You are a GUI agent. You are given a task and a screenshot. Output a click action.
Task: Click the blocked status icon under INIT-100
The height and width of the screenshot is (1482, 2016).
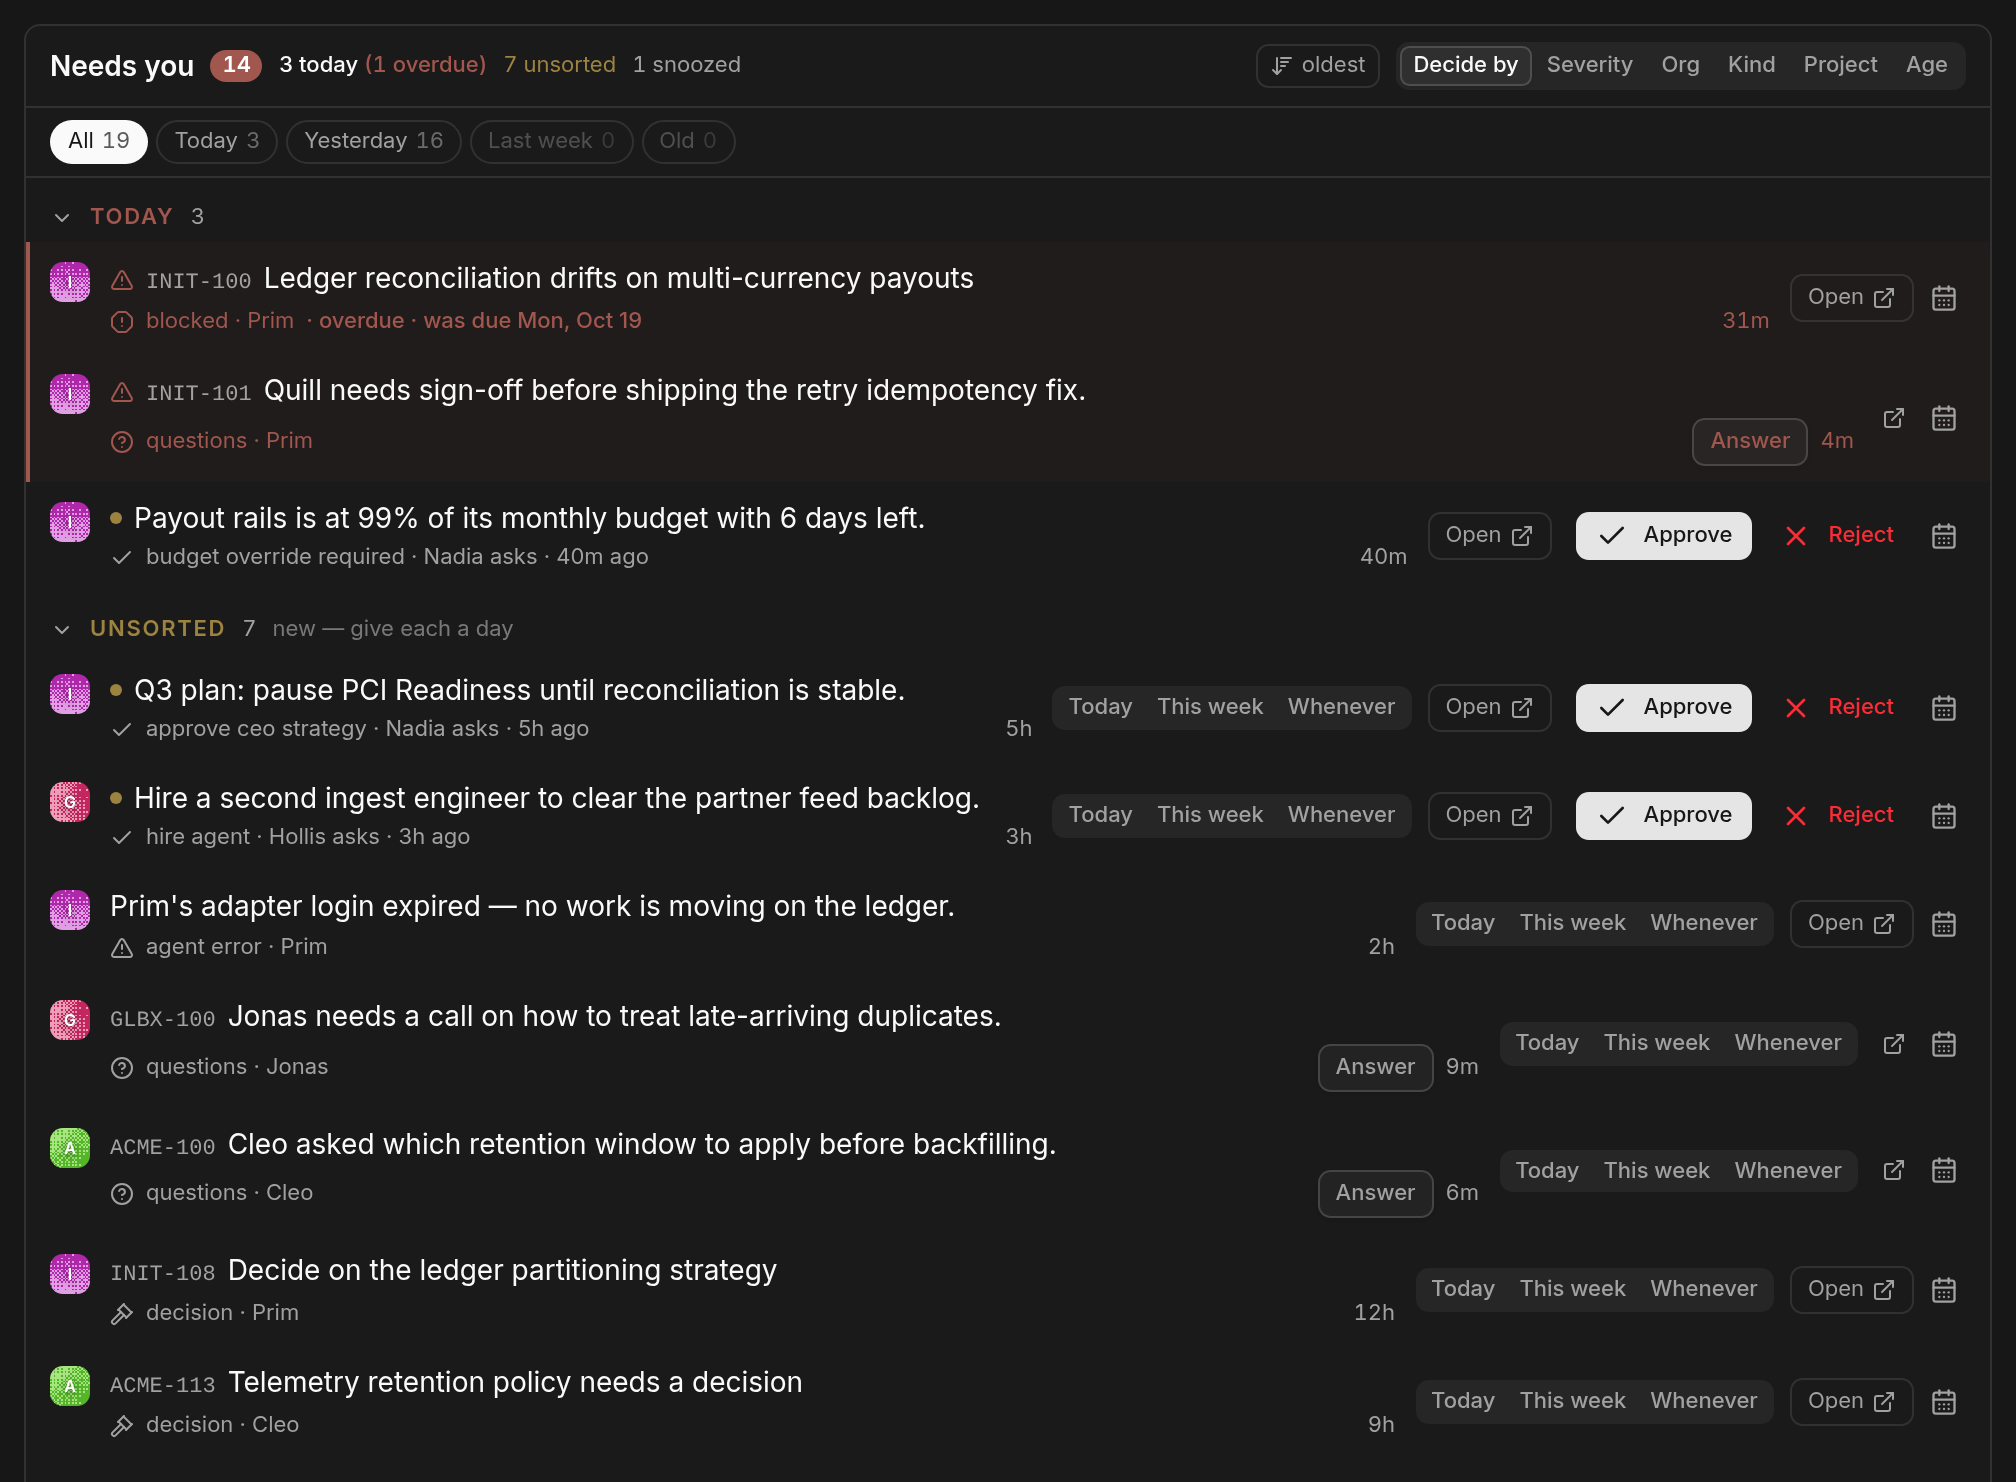(x=122, y=322)
